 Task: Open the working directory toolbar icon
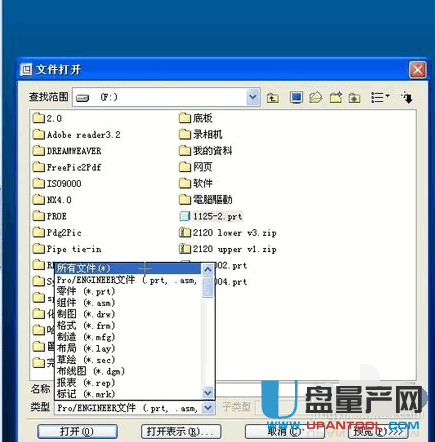coord(316,98)
